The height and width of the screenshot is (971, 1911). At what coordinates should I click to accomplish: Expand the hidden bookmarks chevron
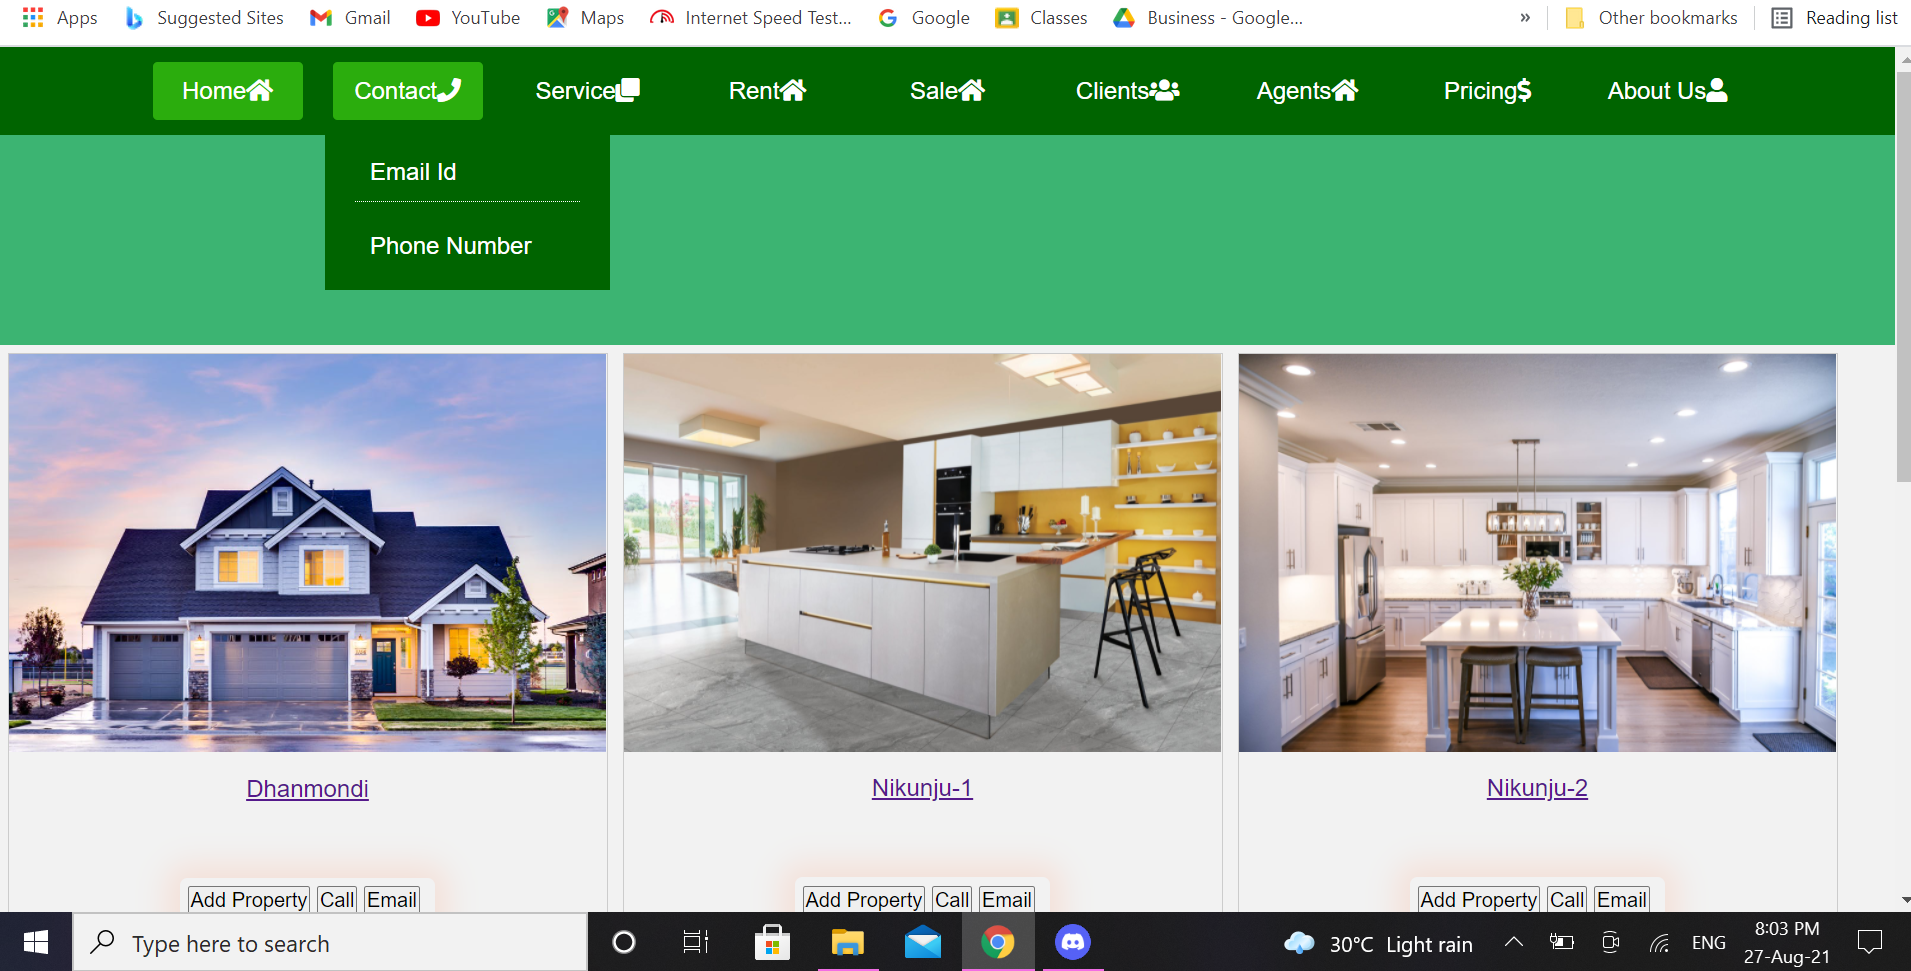pyautogui.click(x=1525, y=17)
